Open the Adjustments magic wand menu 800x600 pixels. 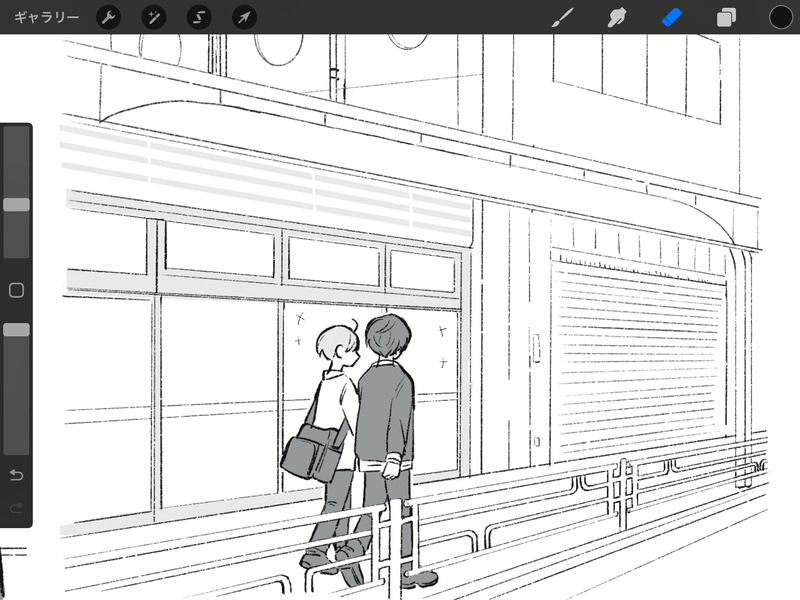click(x=154, y=17)
